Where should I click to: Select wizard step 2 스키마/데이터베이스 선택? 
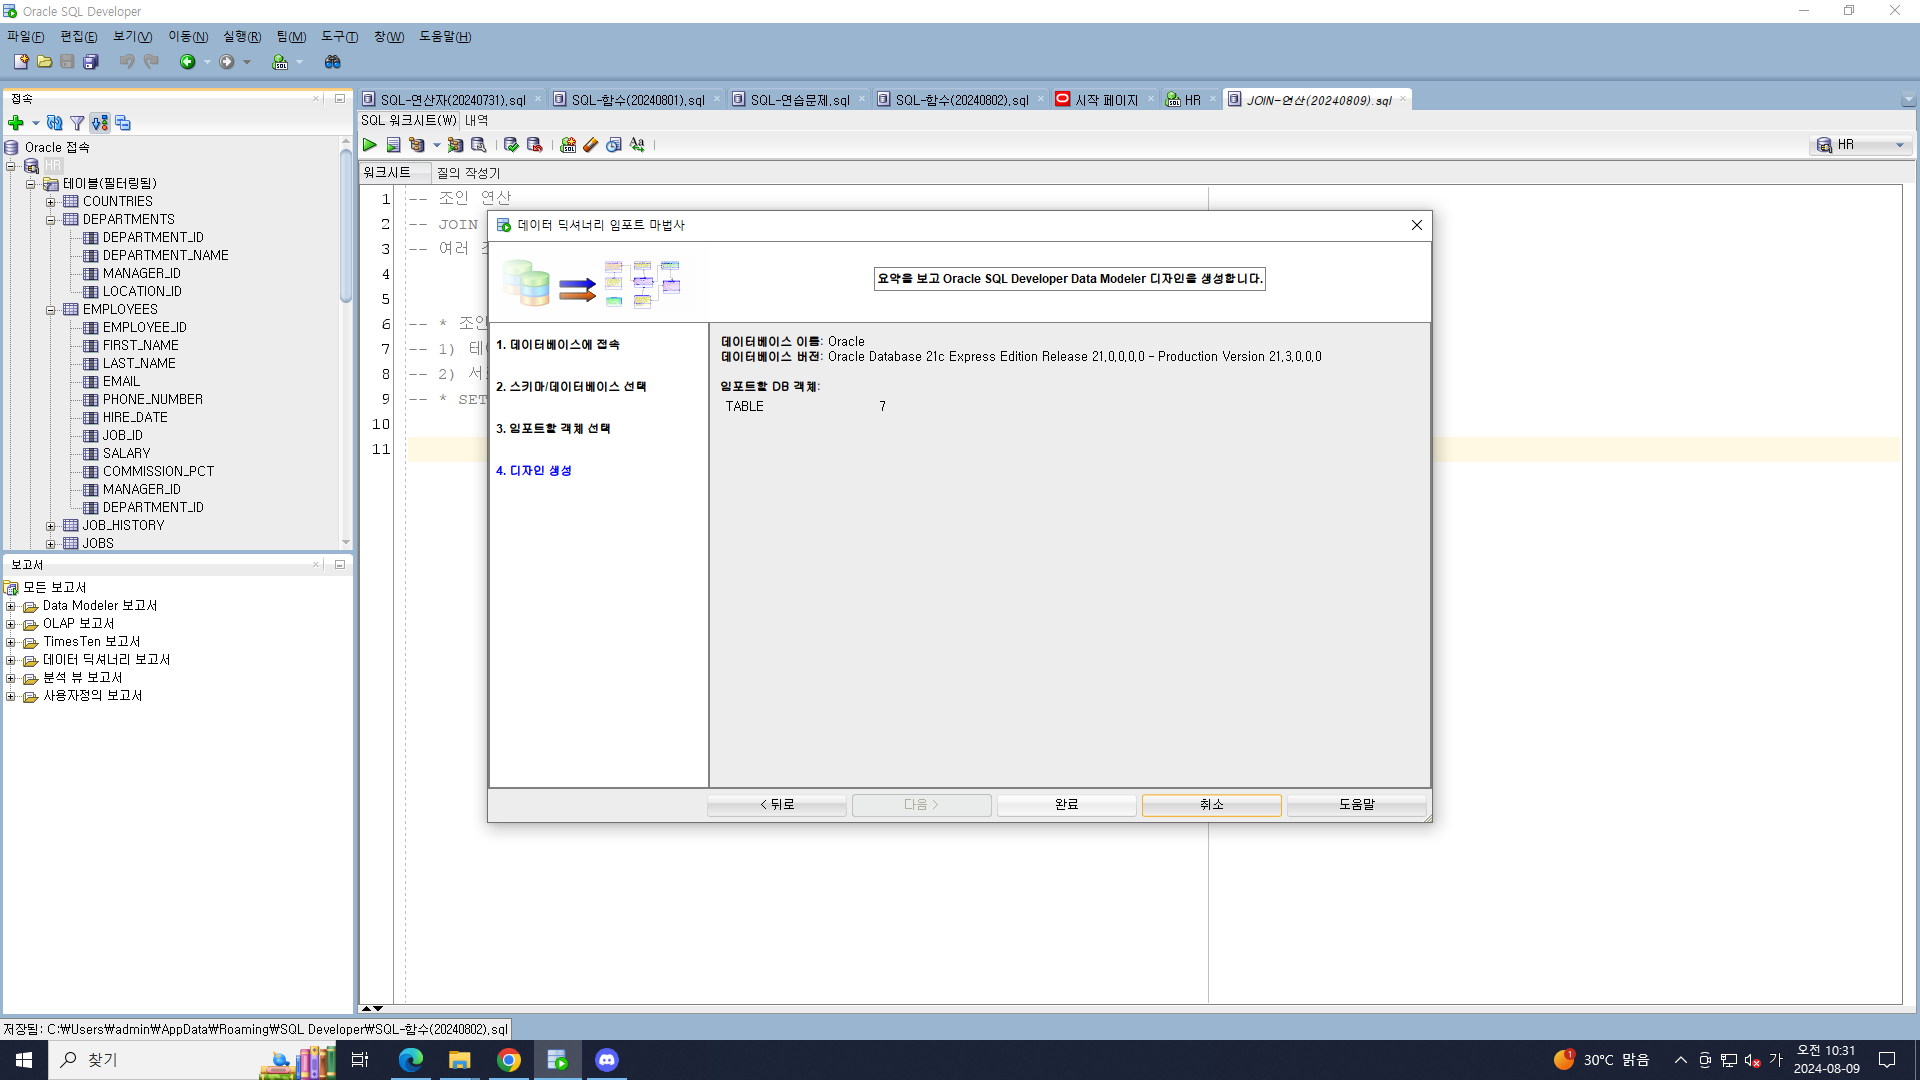pos(572,386)
